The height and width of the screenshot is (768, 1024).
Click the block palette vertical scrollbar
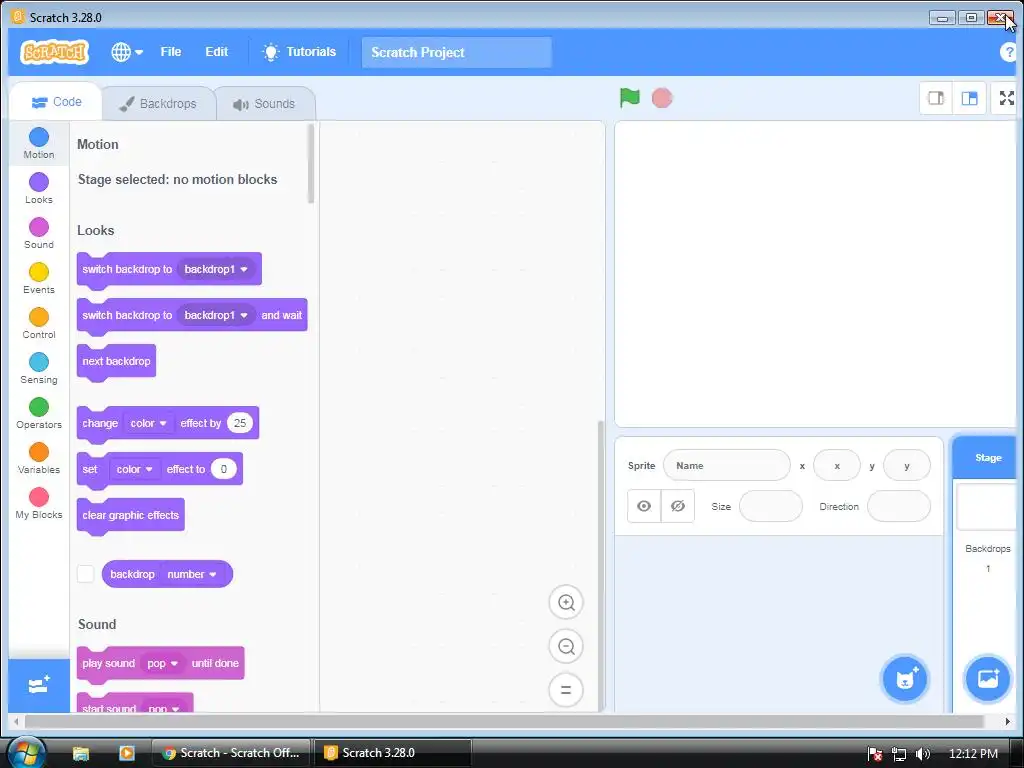click(x=311, y=164)
